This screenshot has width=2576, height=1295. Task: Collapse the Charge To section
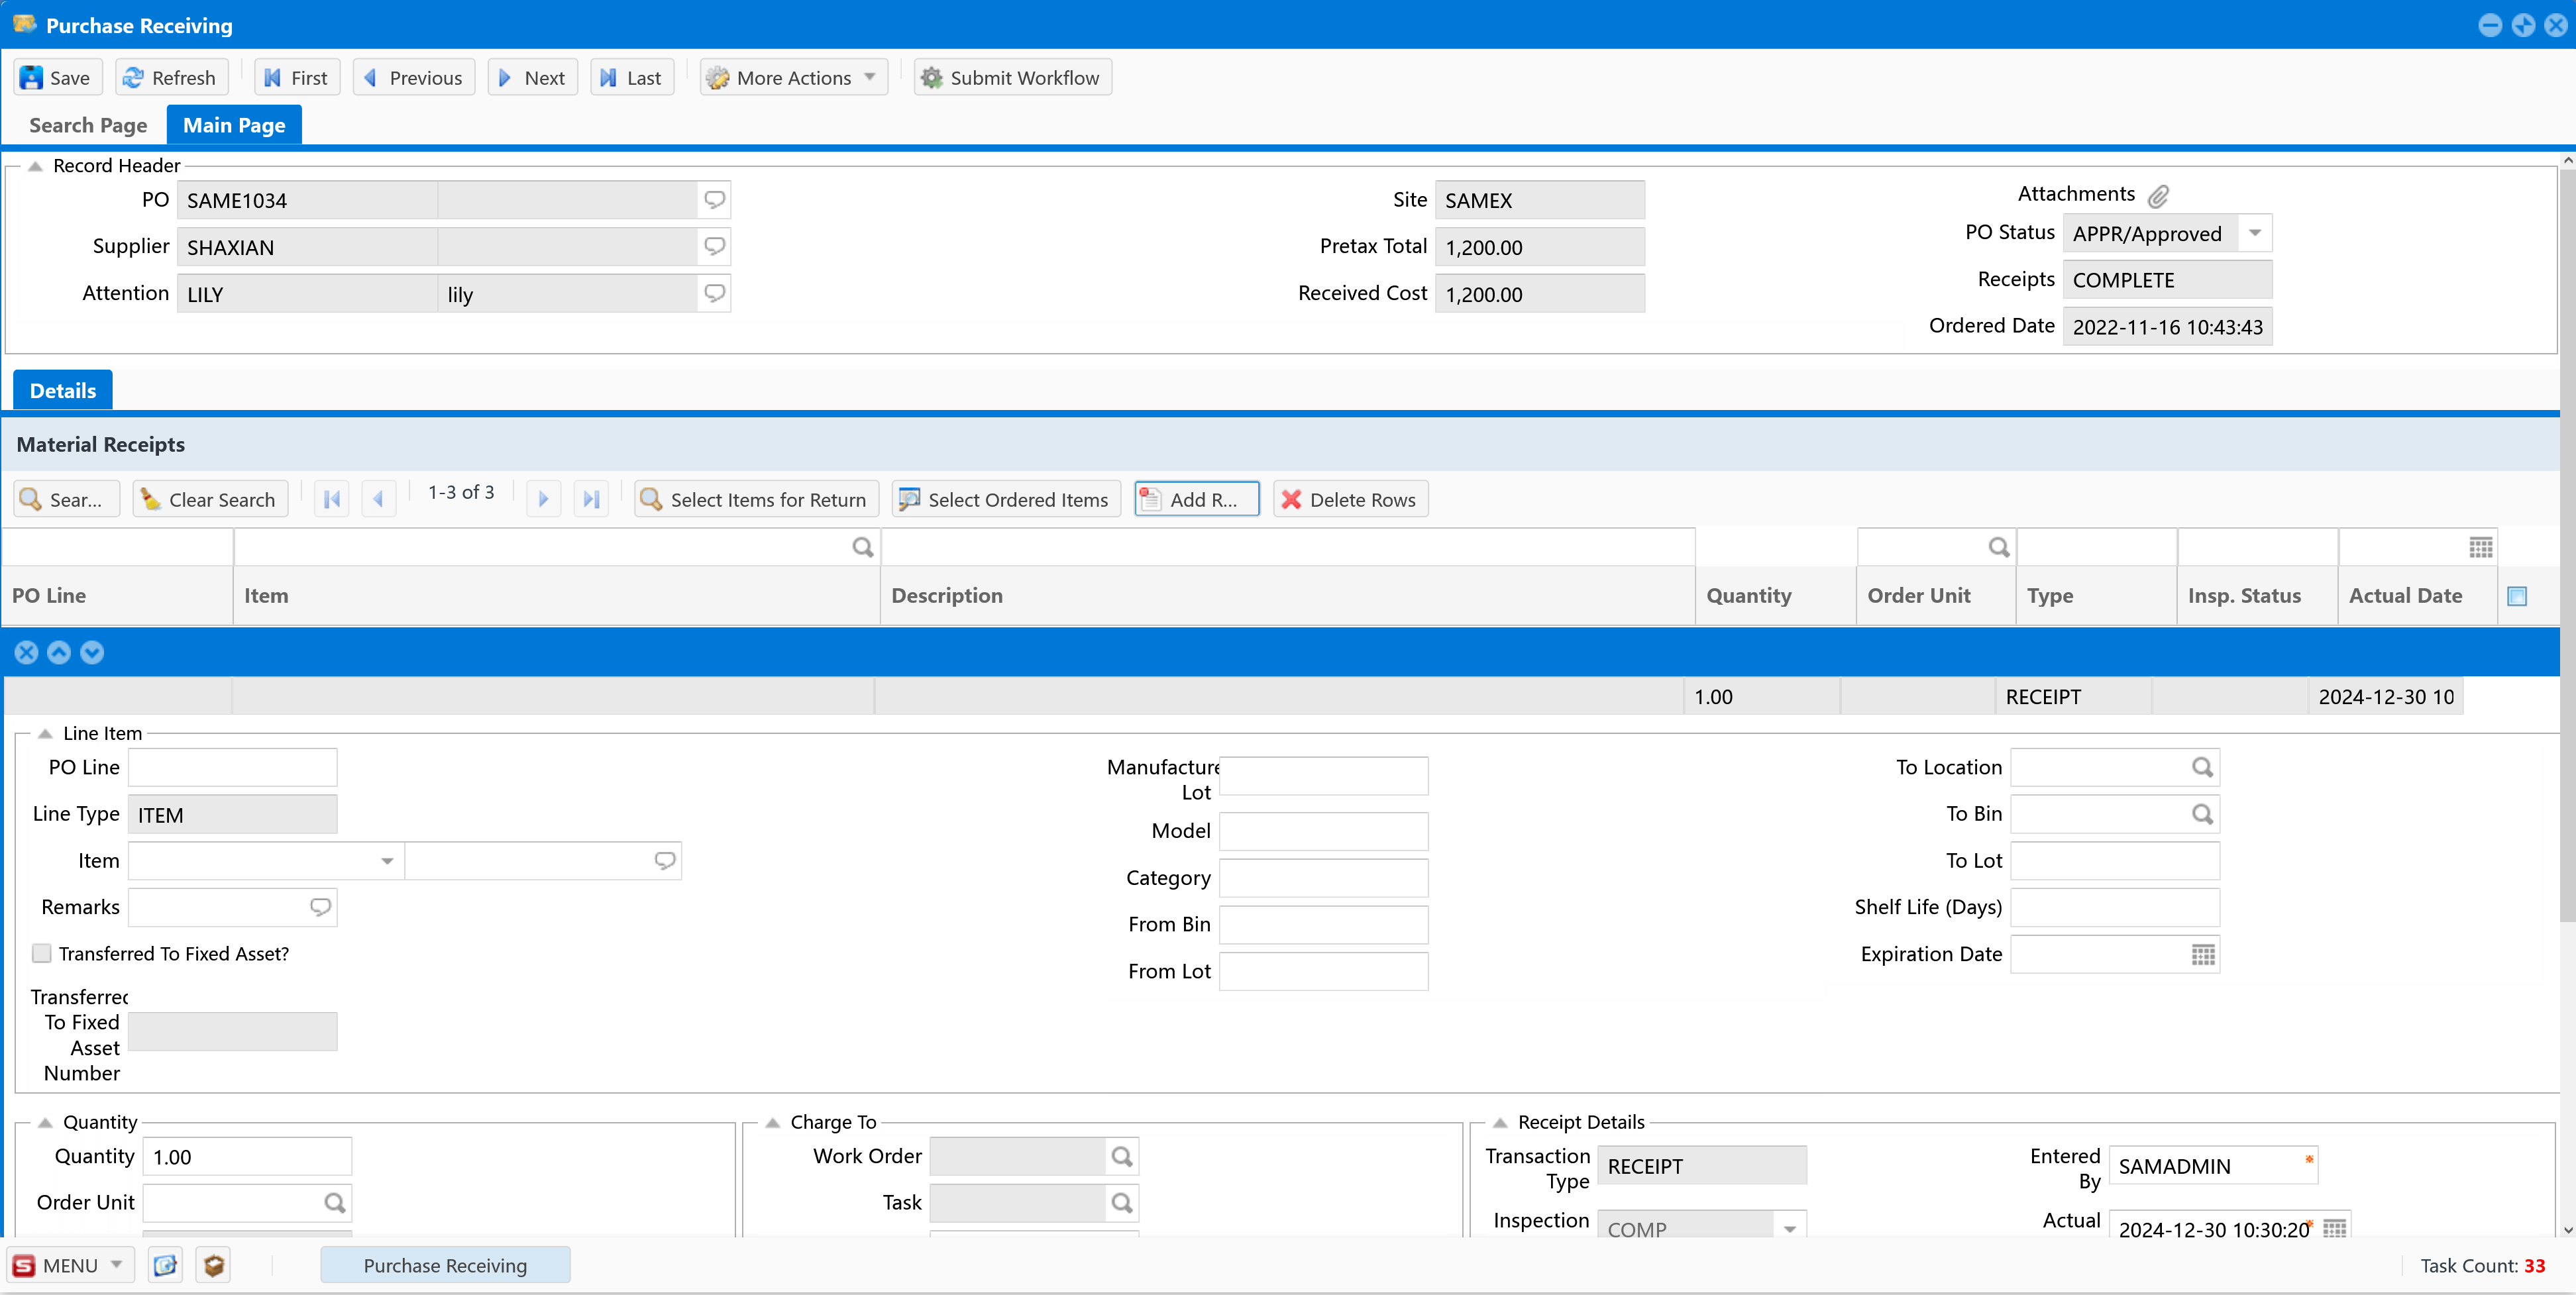coord(773,1122)
